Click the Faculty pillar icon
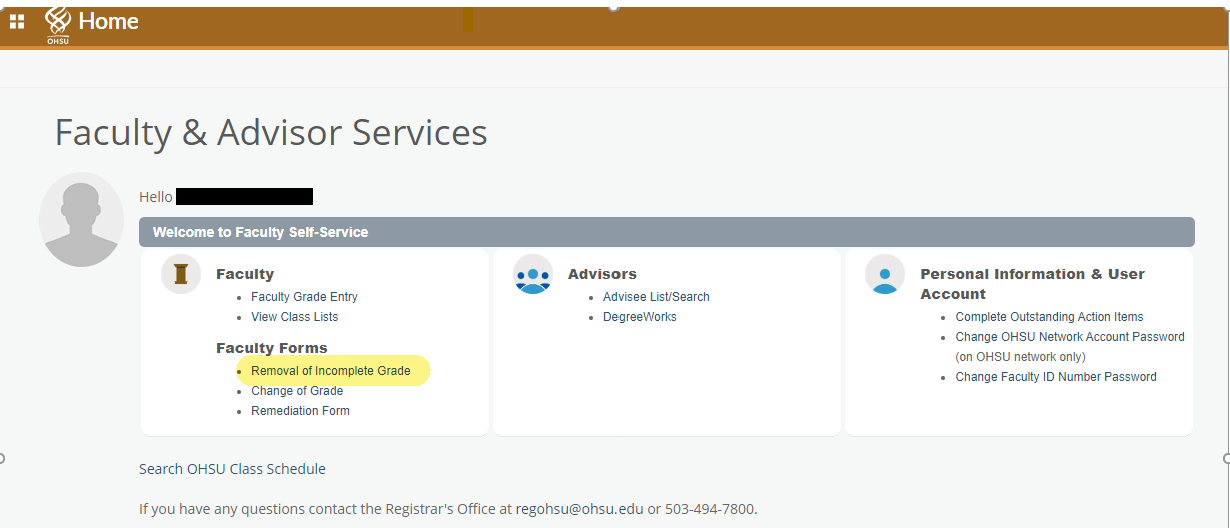The height and width of the screenshot is (528, 1230). pyautogui.click(x=181, y=274)
